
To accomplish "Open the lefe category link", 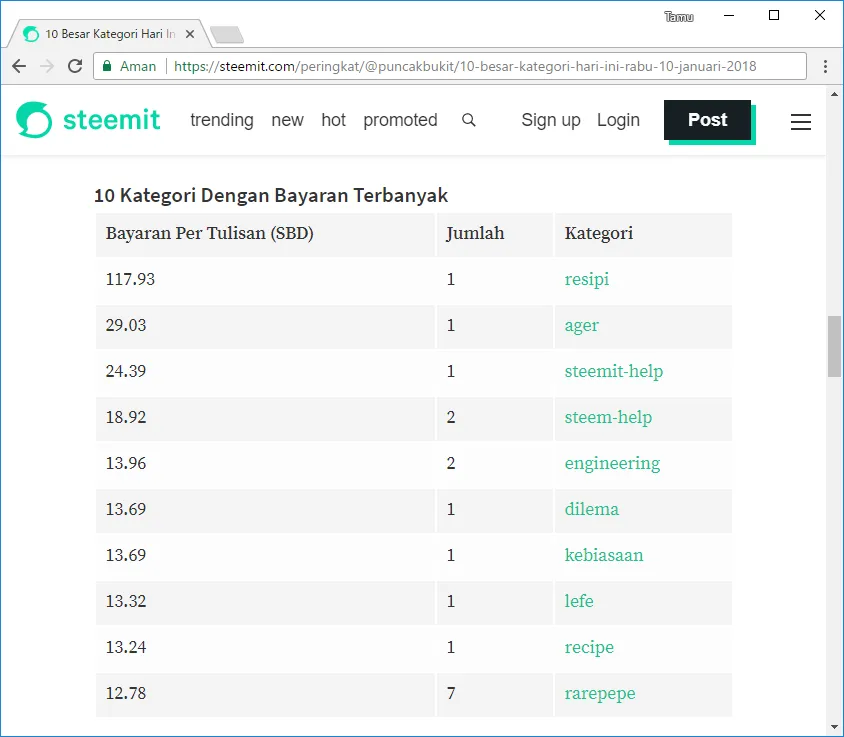I will click(x=579, y=601).
